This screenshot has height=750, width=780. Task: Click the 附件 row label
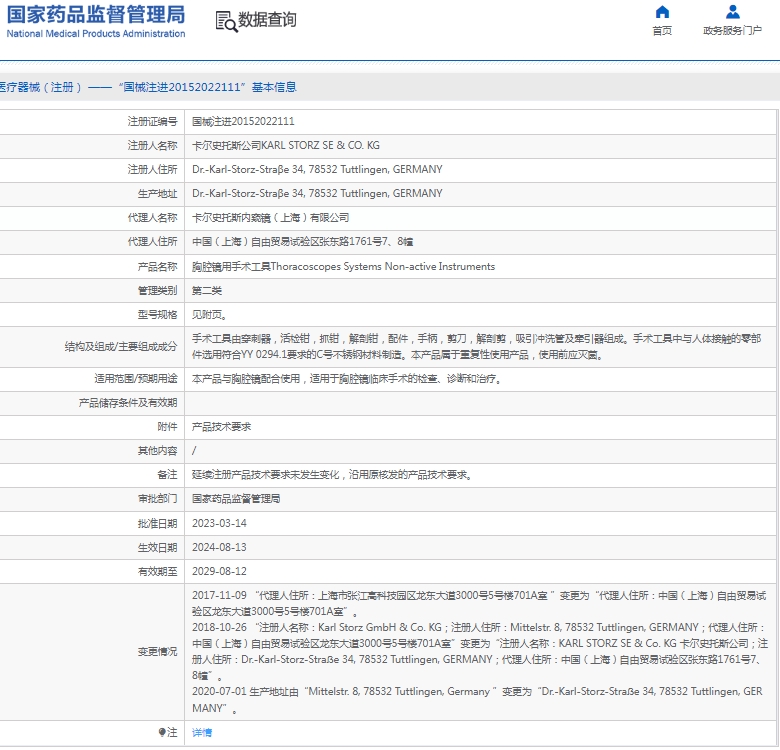tap(167, 427)
